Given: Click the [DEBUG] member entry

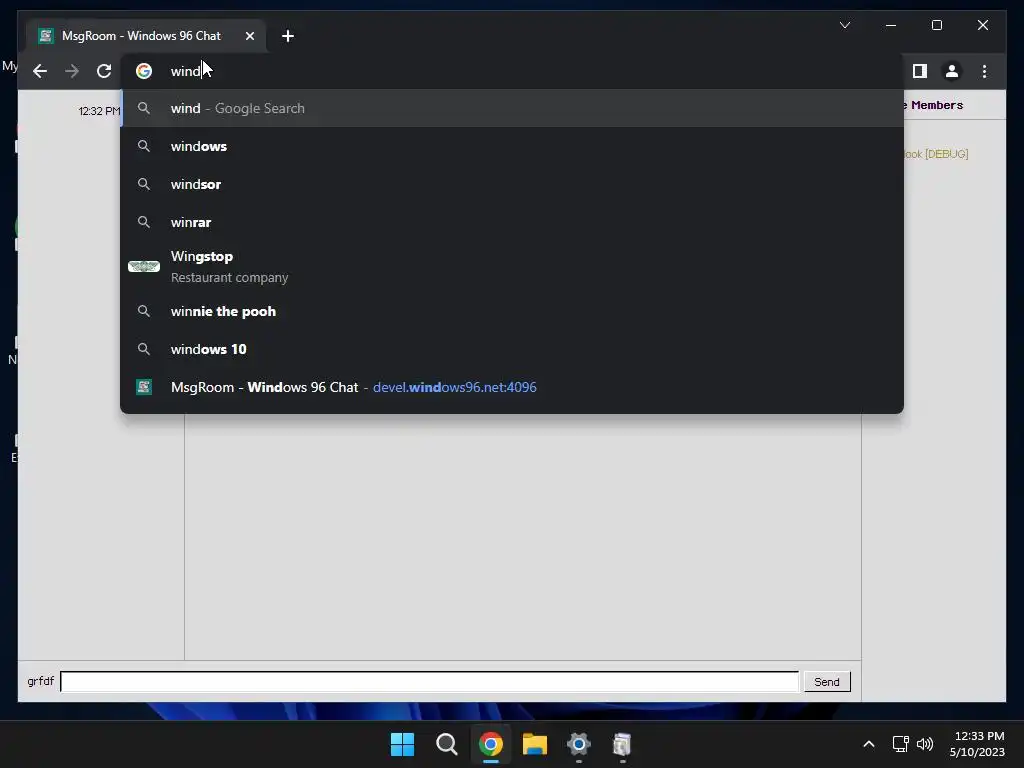Looking at the screenshot, I should coord(936,154).
